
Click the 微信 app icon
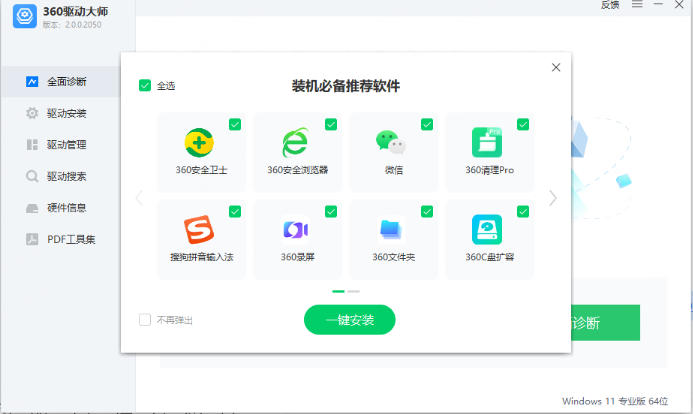click(391, 142)
